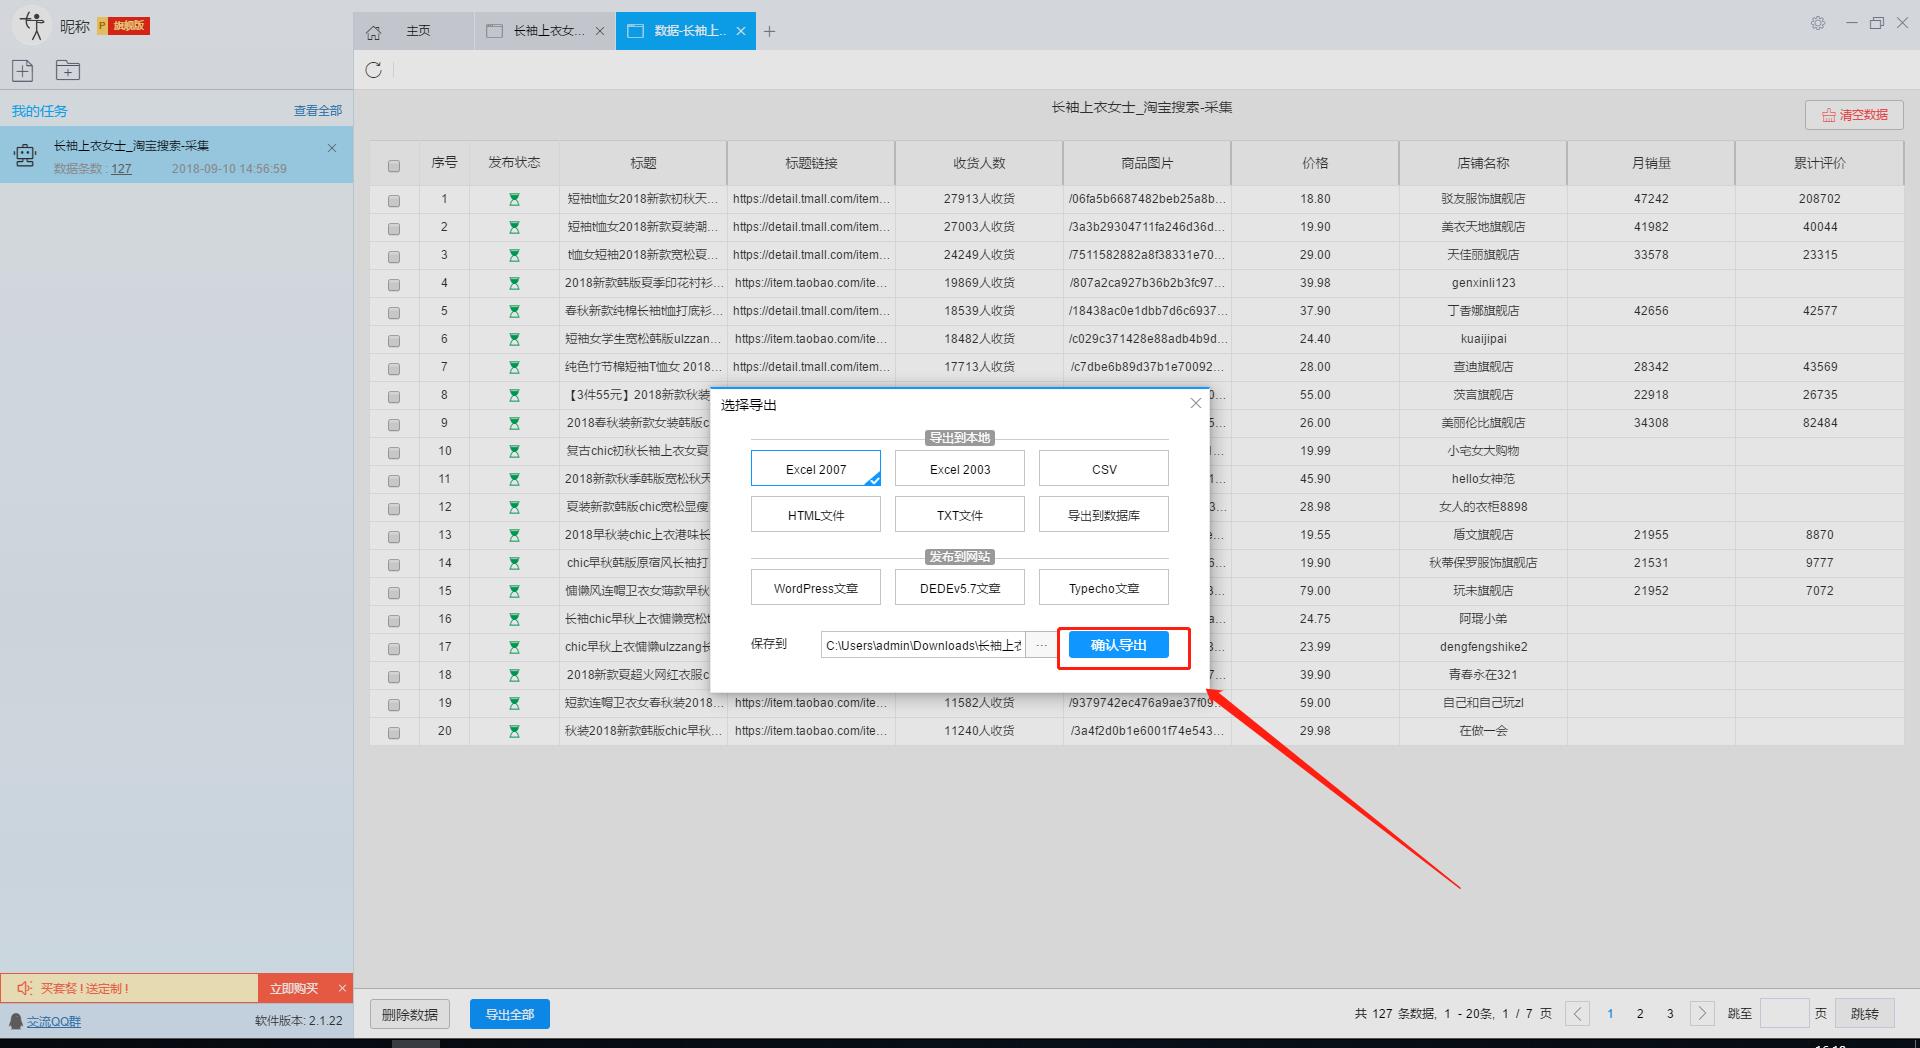1920x1048 pixels.
Task: Browse save path with ellipsis button
Action: coord(1042,645)
